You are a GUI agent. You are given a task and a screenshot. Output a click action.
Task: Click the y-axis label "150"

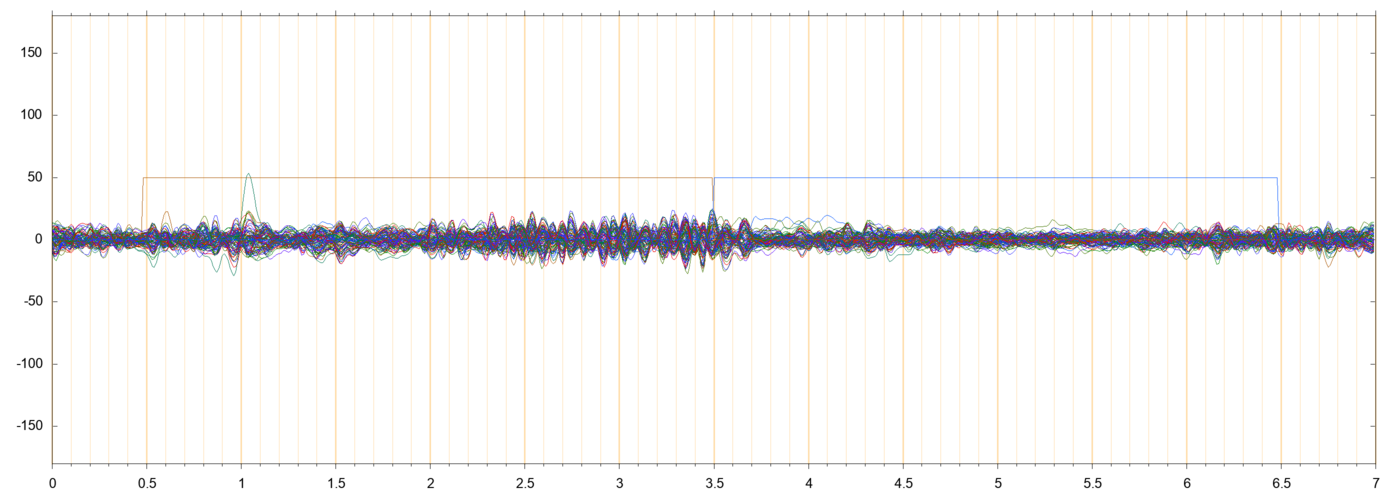(33, 53)
